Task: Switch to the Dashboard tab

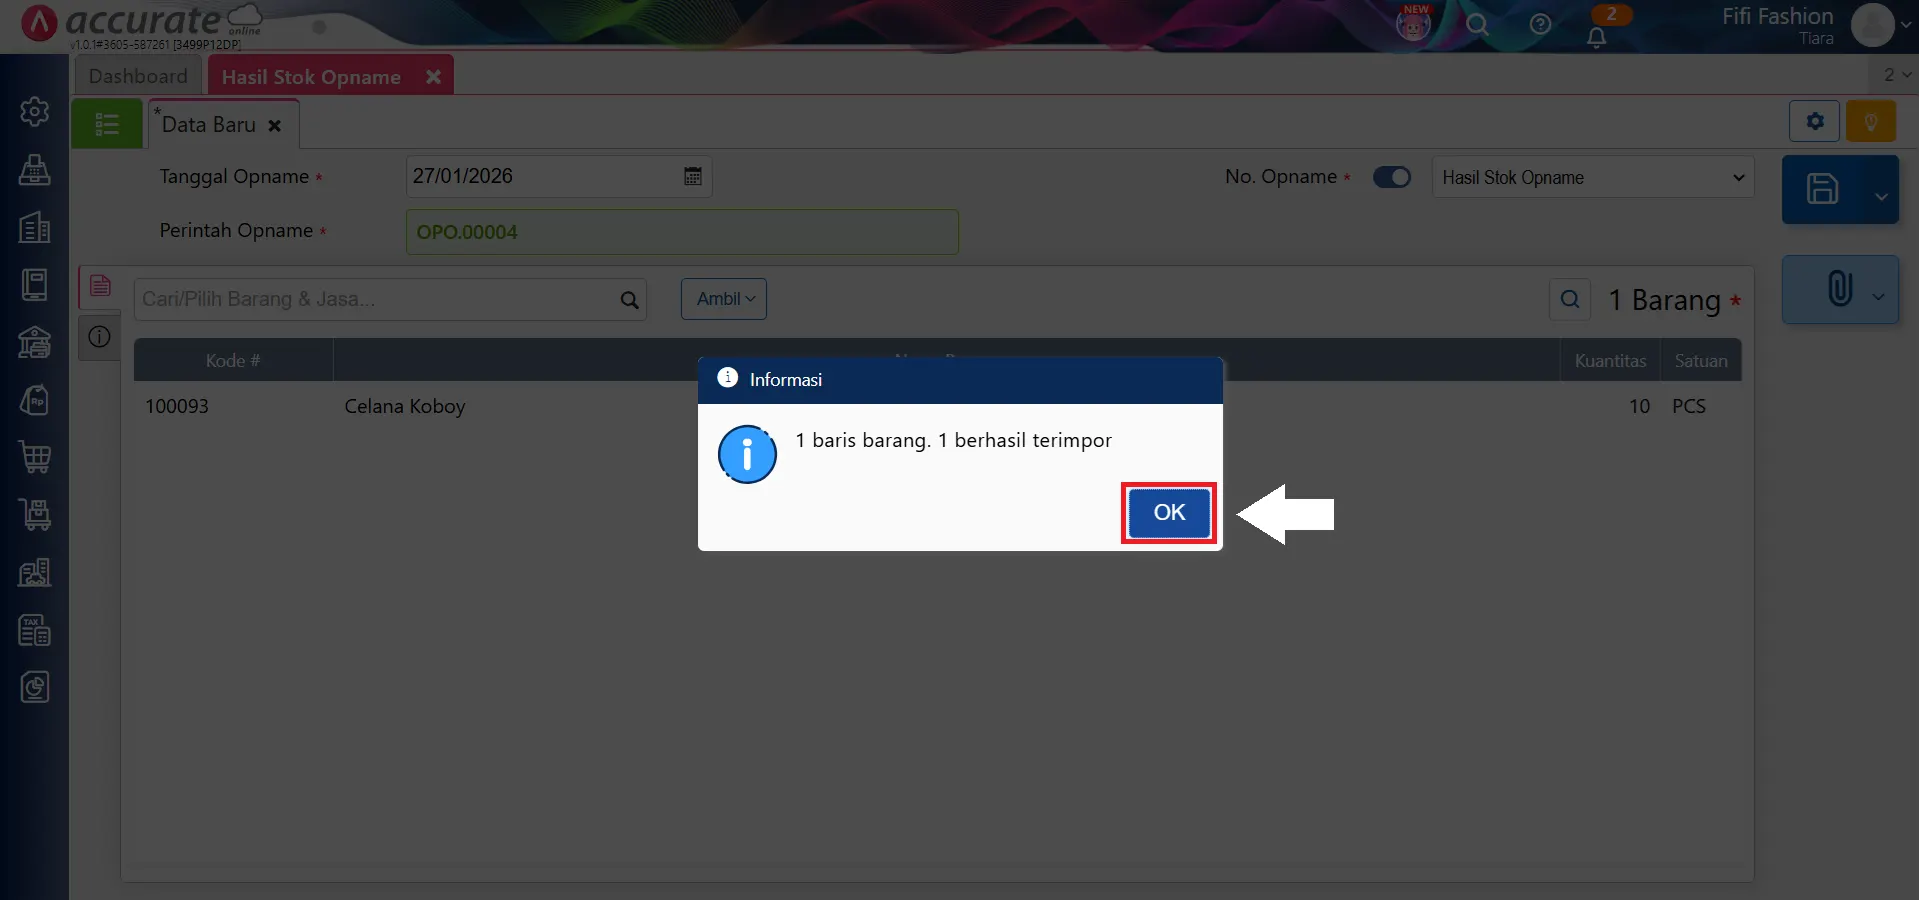Action: (138, 76)
